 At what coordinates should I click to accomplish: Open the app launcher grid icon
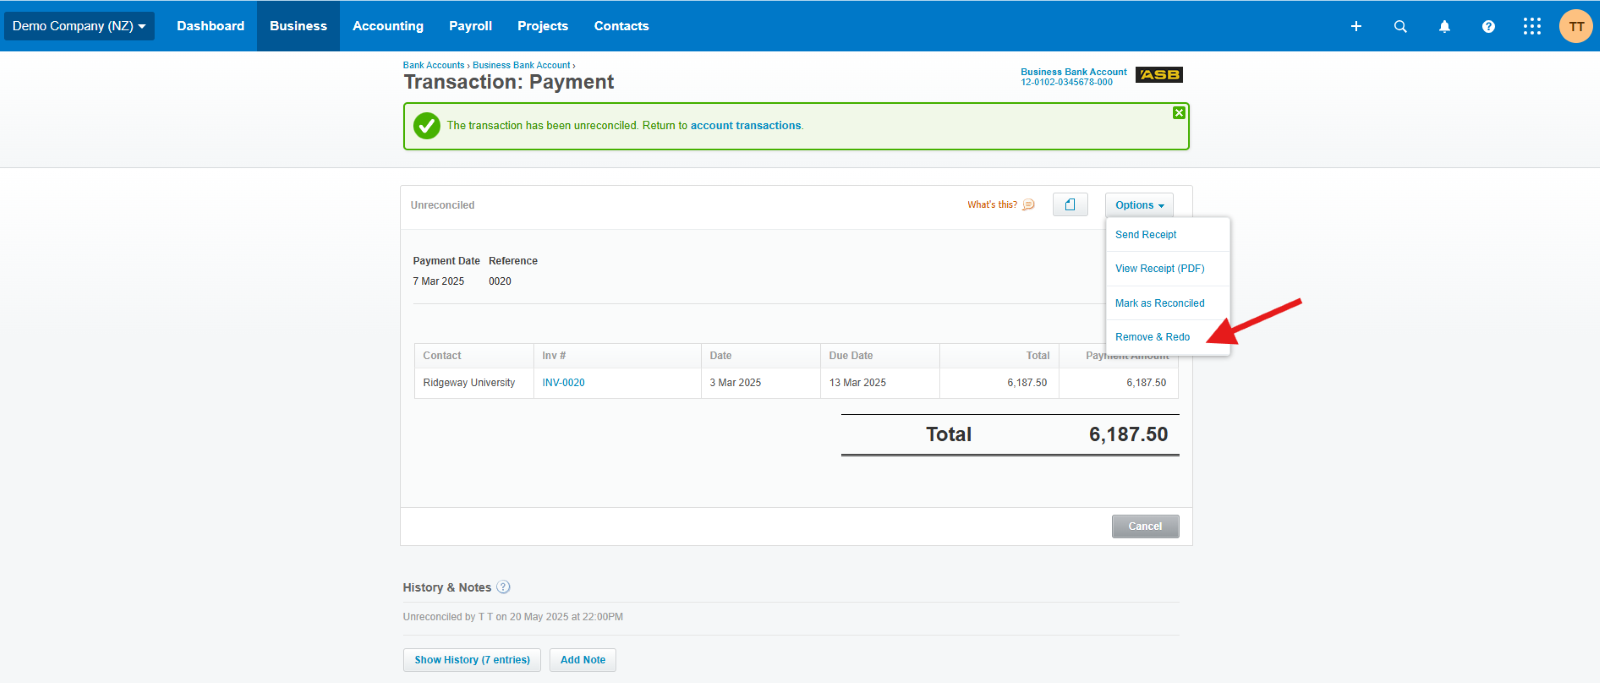coord(1532,26)
